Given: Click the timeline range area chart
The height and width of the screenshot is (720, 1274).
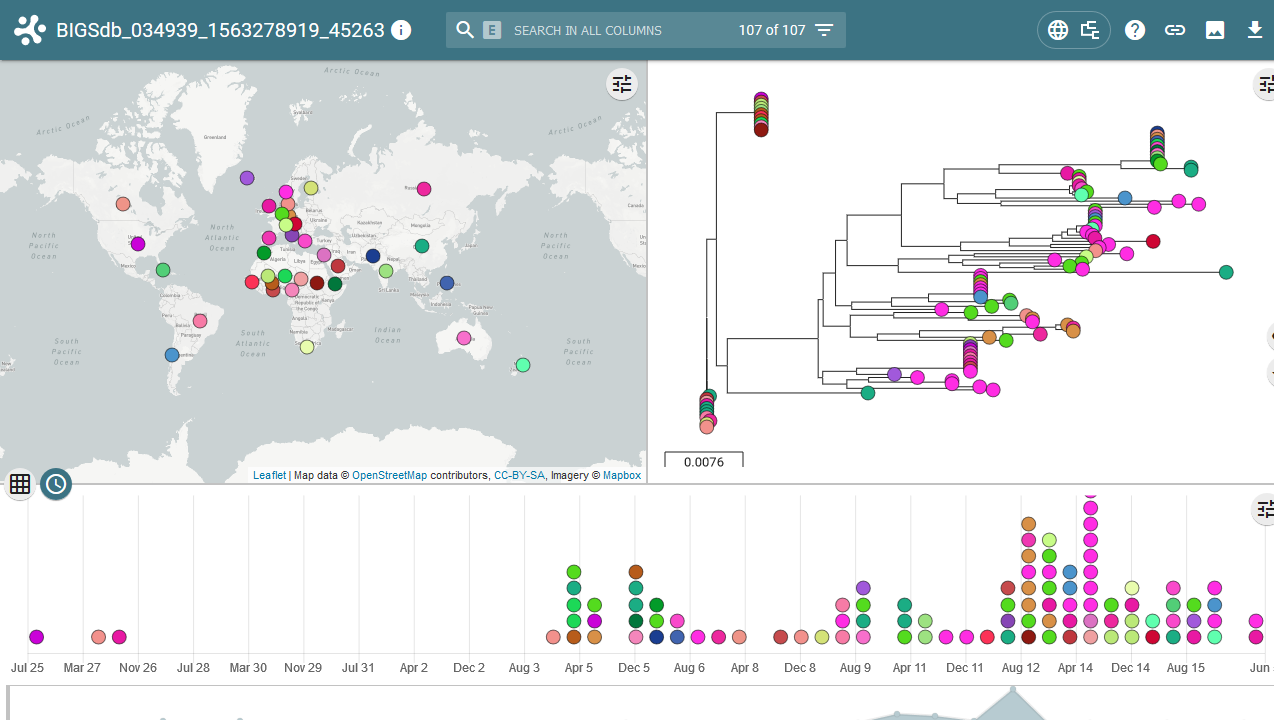Looking at the screenshot, I should [x=640, y=703].
